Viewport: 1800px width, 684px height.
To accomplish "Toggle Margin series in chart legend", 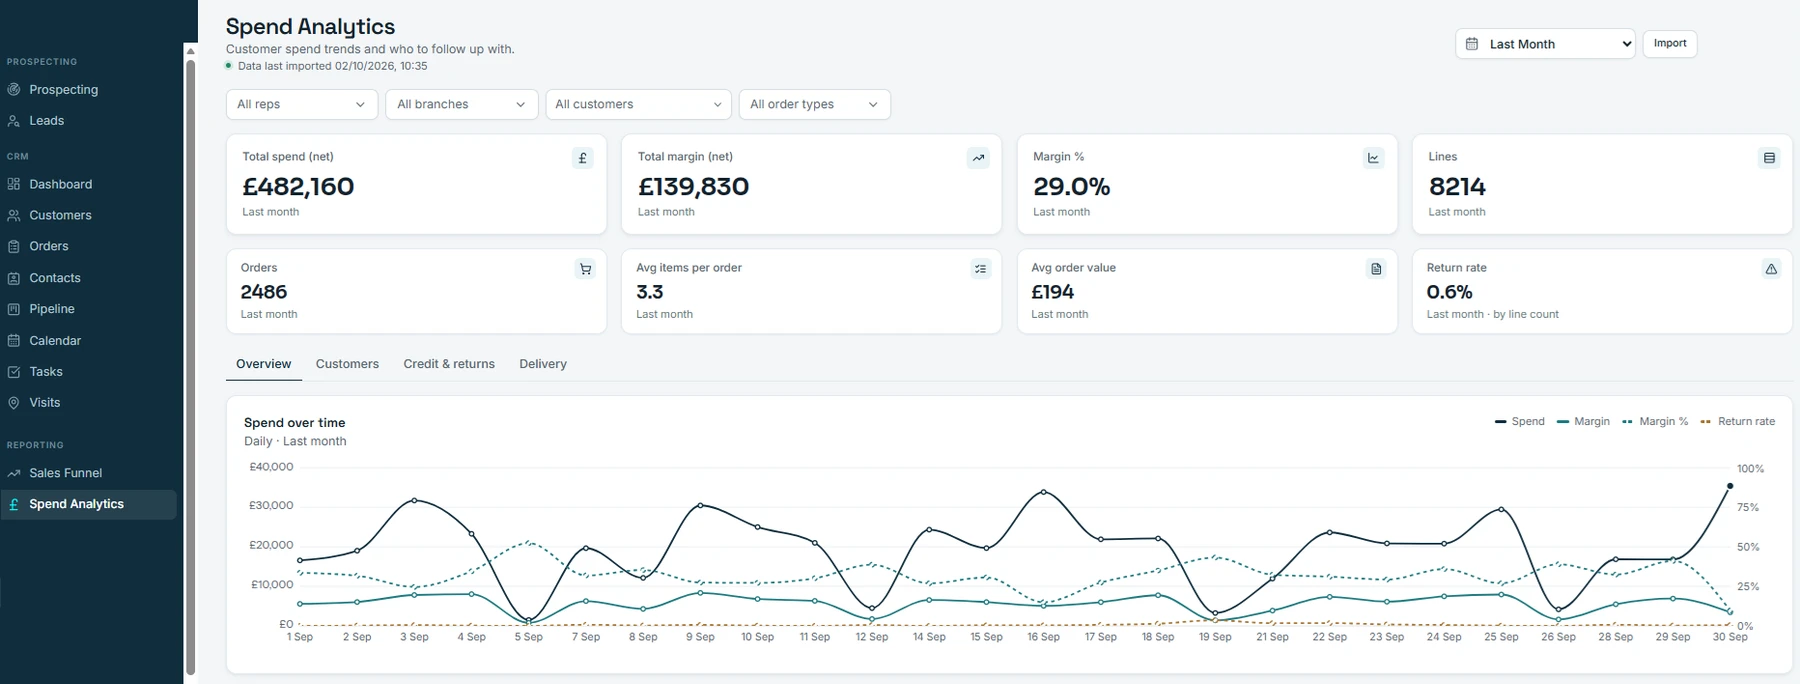I will (1583, 422).
